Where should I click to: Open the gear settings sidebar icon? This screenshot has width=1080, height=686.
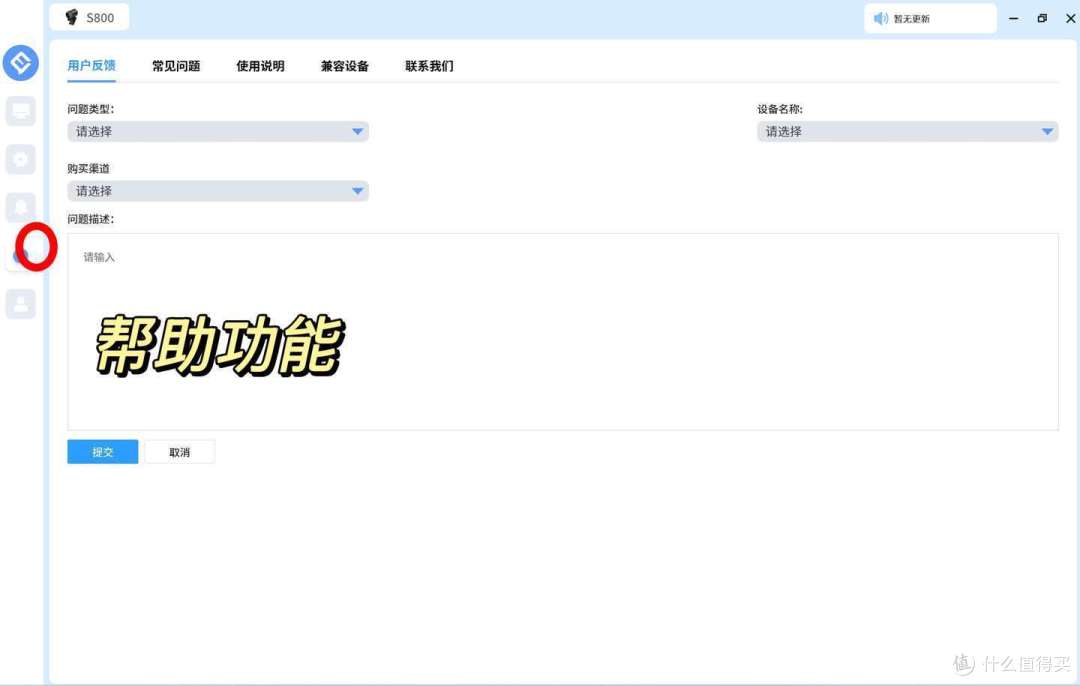21,159
